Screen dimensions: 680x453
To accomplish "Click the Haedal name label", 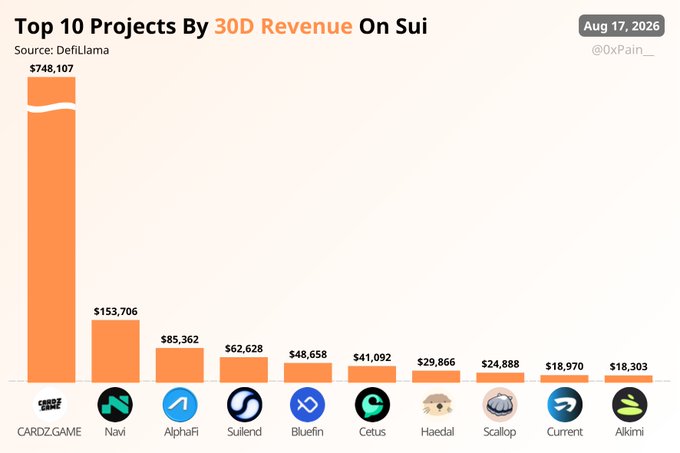I will click(438, 432).
